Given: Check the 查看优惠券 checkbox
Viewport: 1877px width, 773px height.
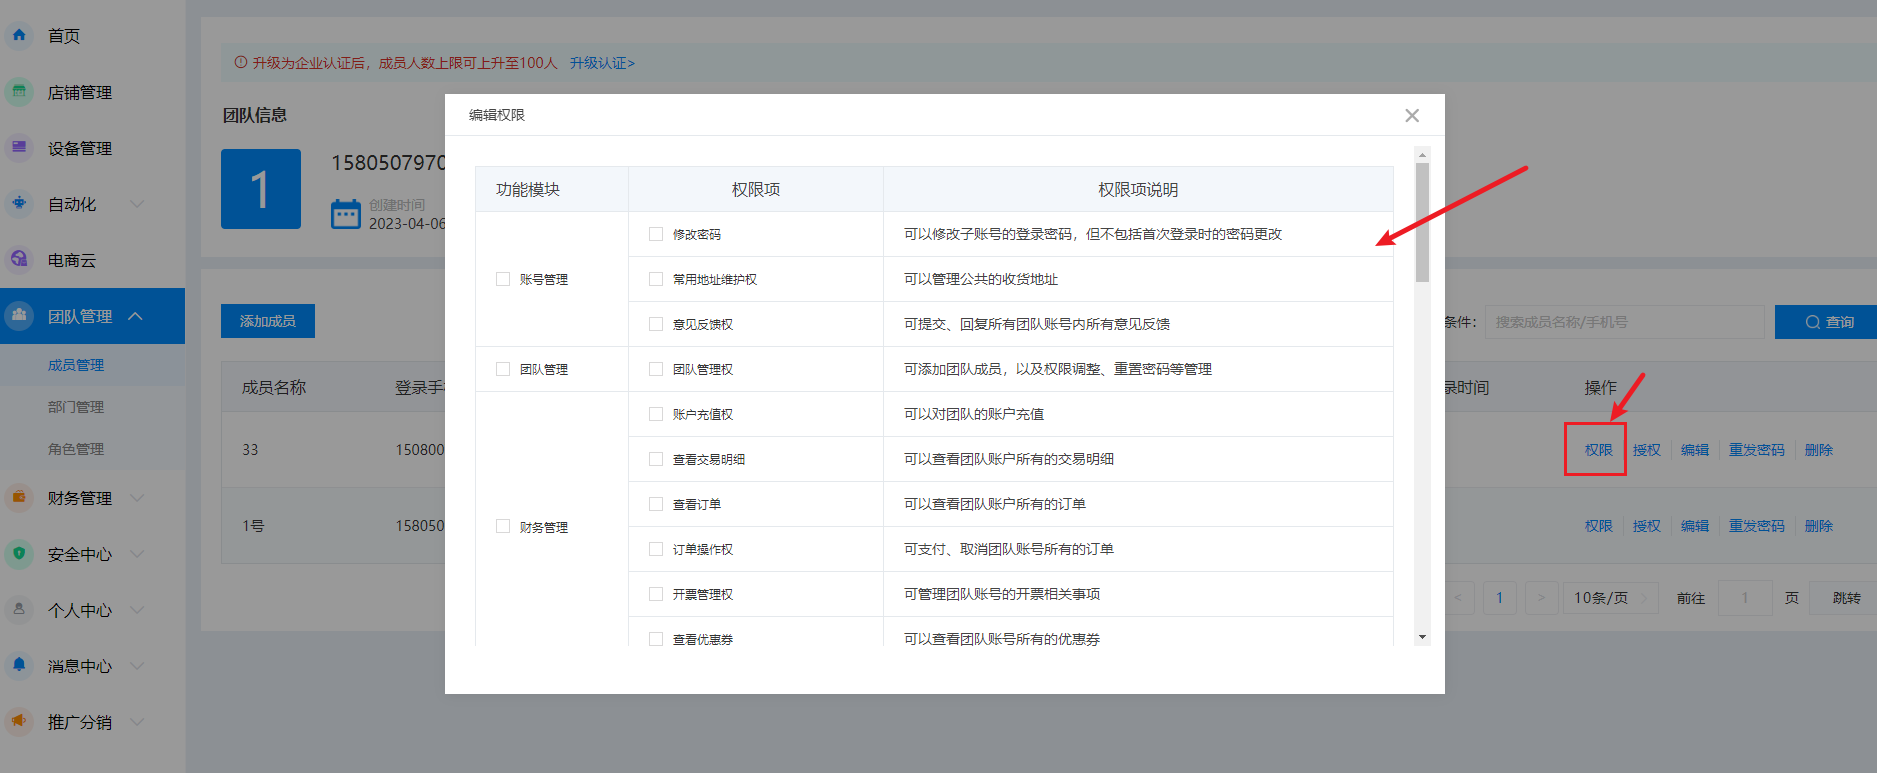Looking at the screenshot, I should point(656,639).
